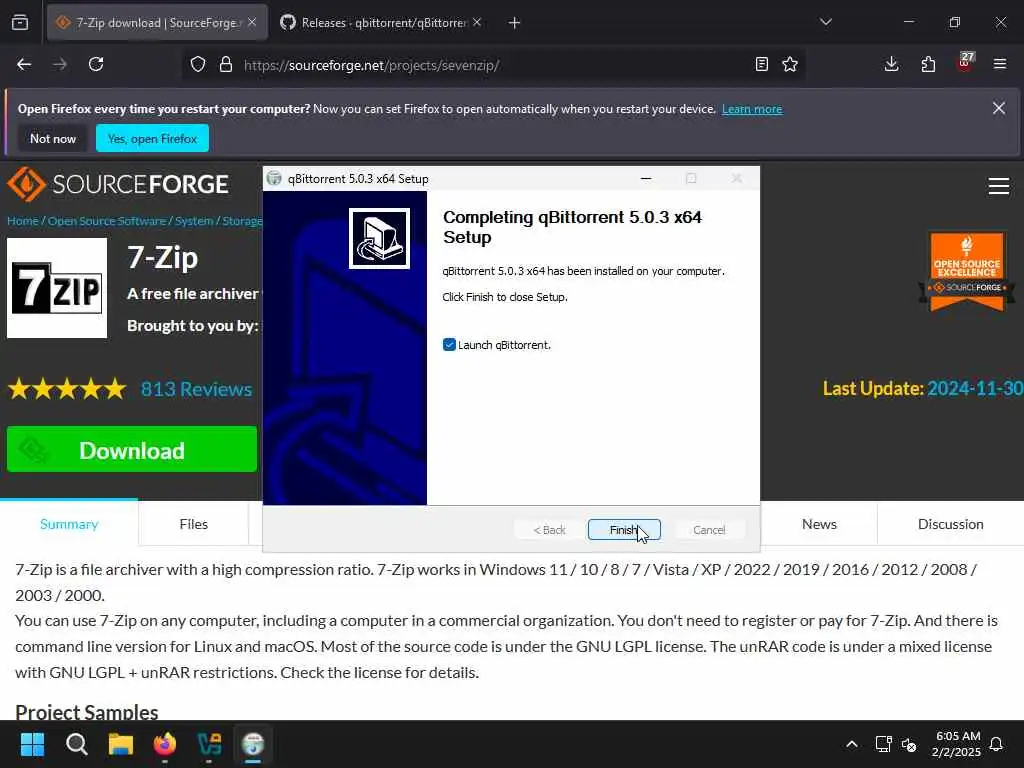Go back using Firefox back arrow
This screenshot has width=1024, height=768.
[24, 64]
